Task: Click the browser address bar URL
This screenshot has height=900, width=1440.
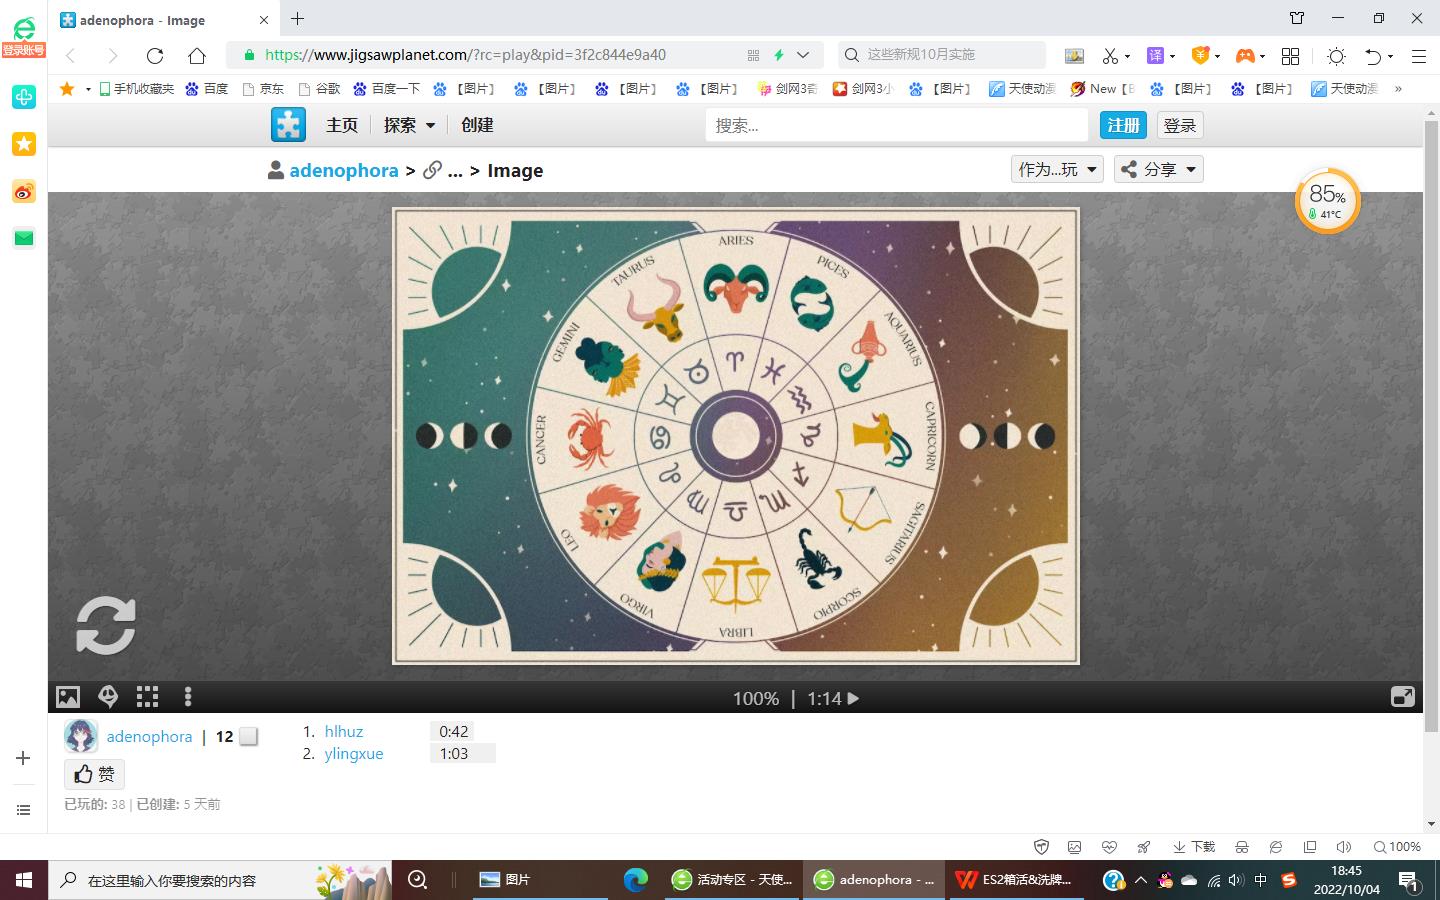Action: [465, 55]
